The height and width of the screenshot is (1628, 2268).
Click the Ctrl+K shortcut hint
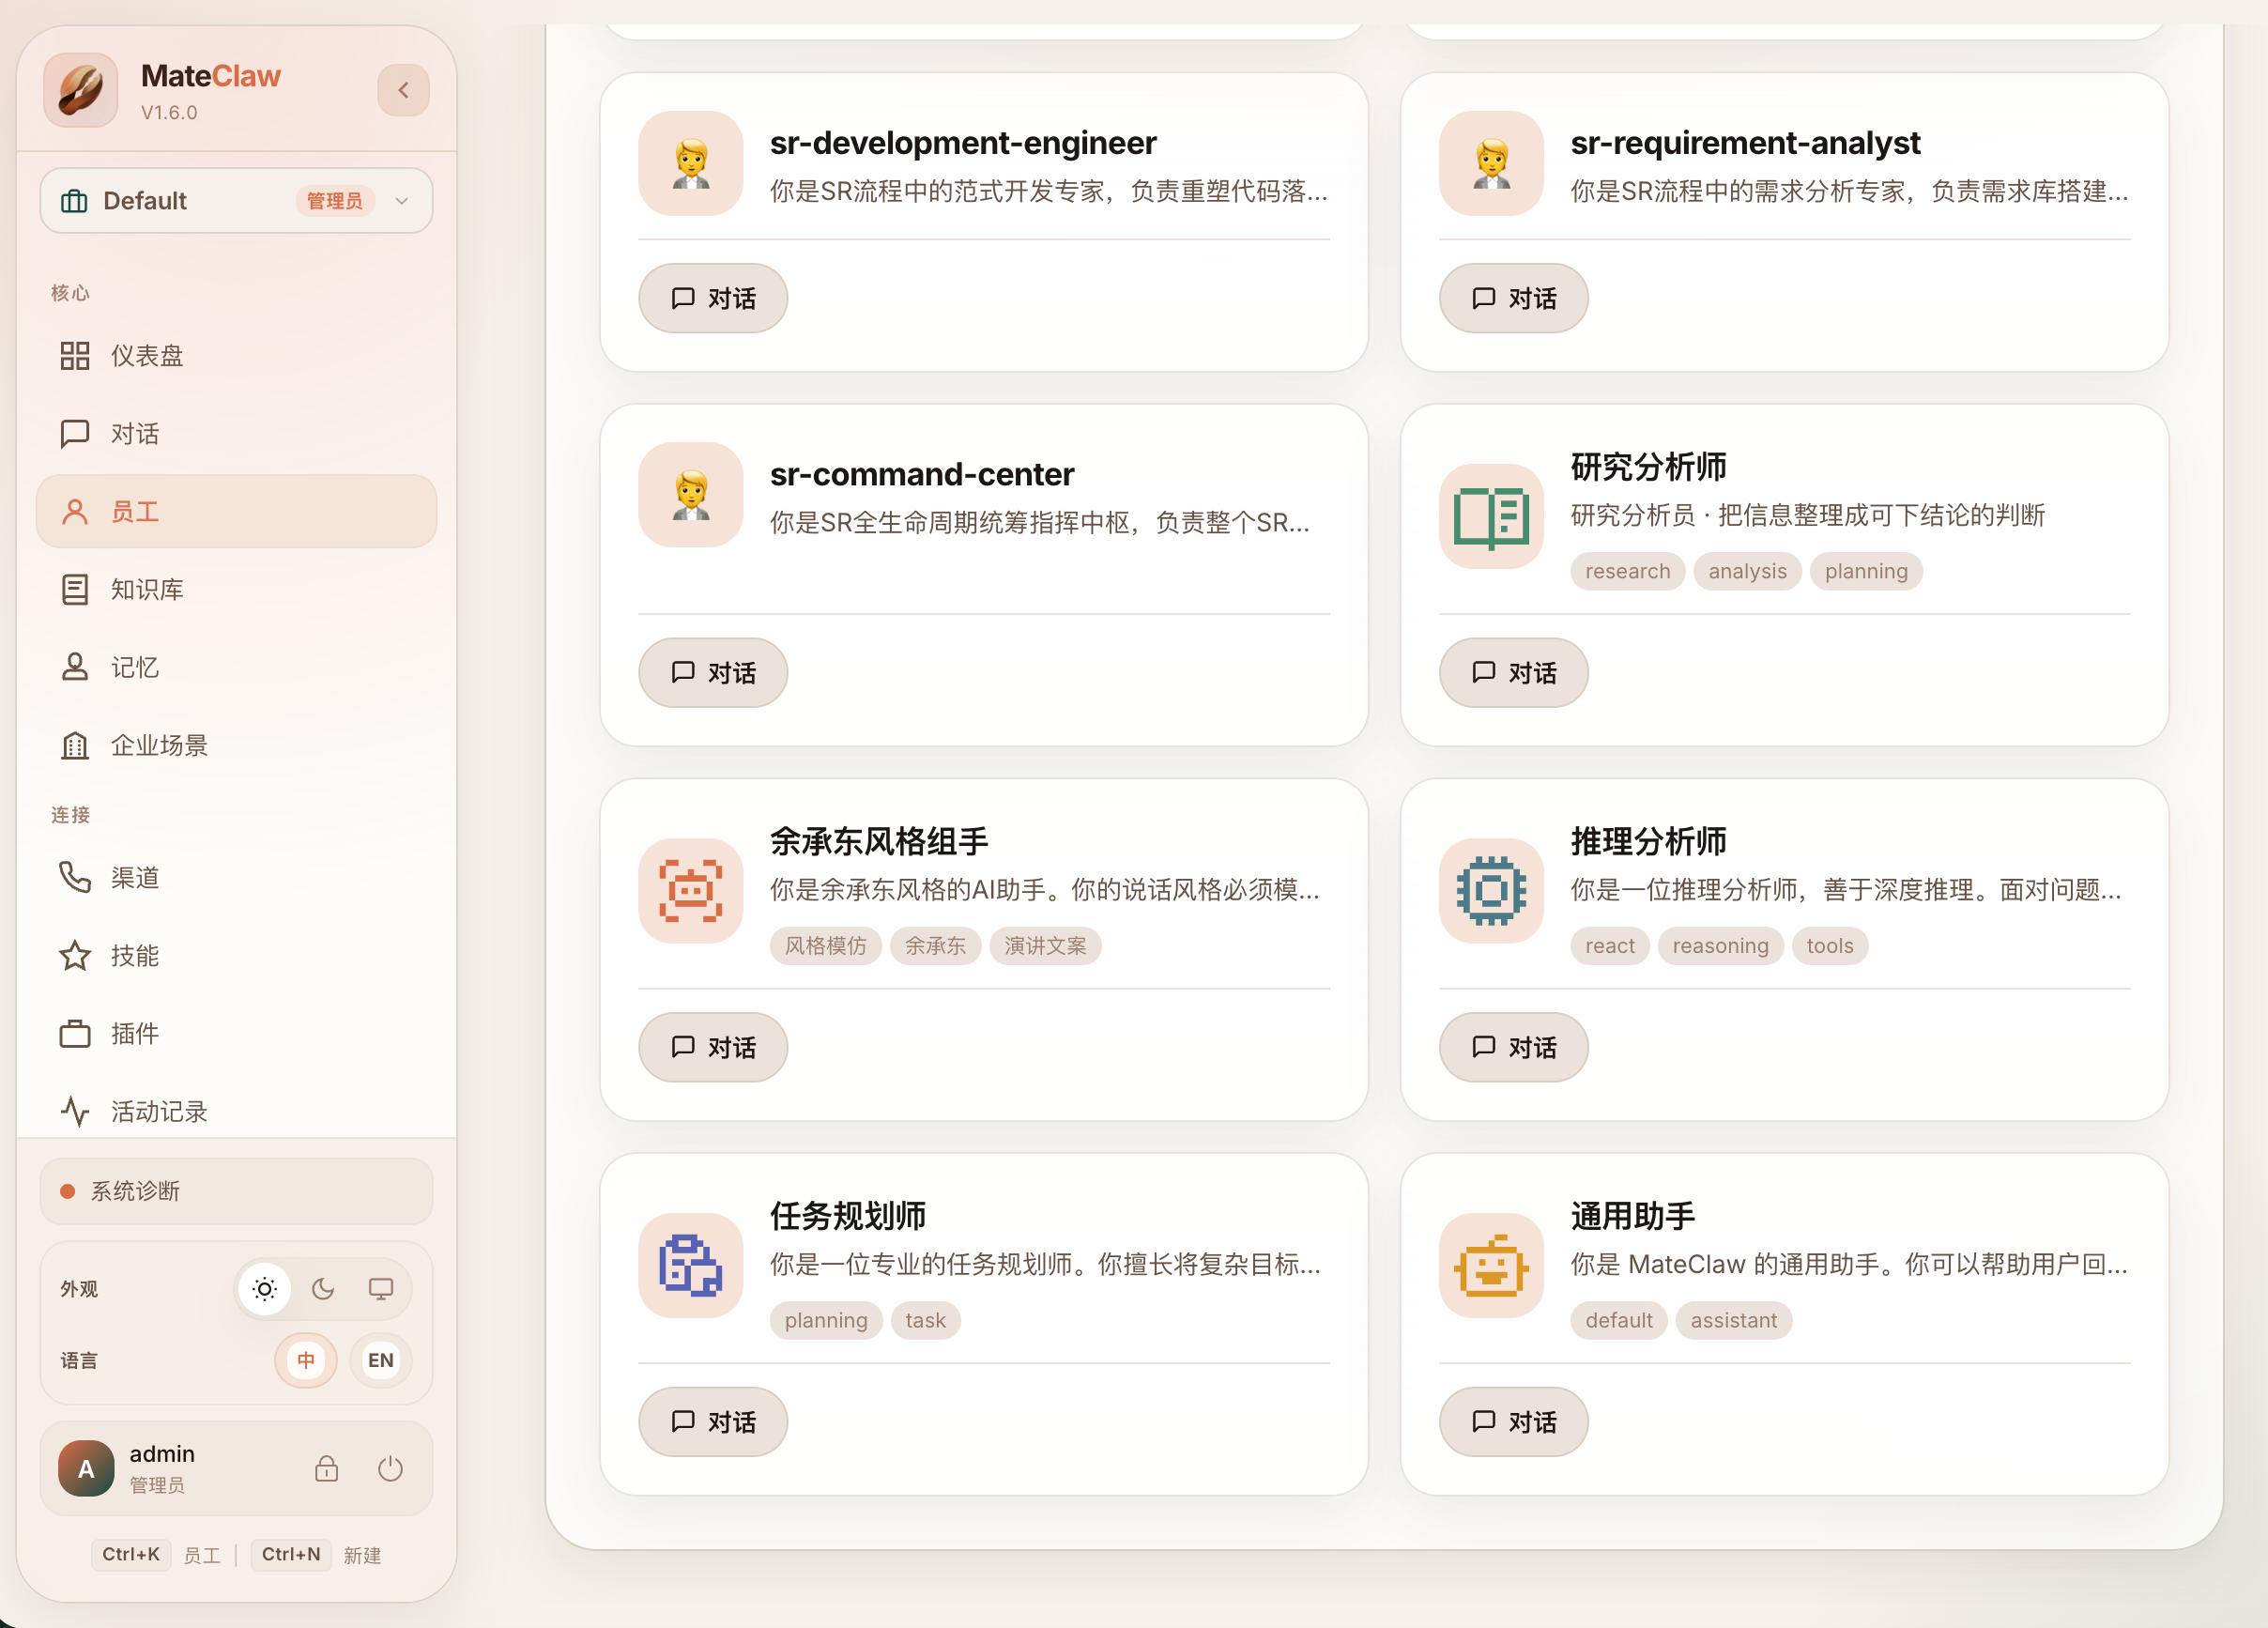pyautogui.click(x=131, y=1555)
